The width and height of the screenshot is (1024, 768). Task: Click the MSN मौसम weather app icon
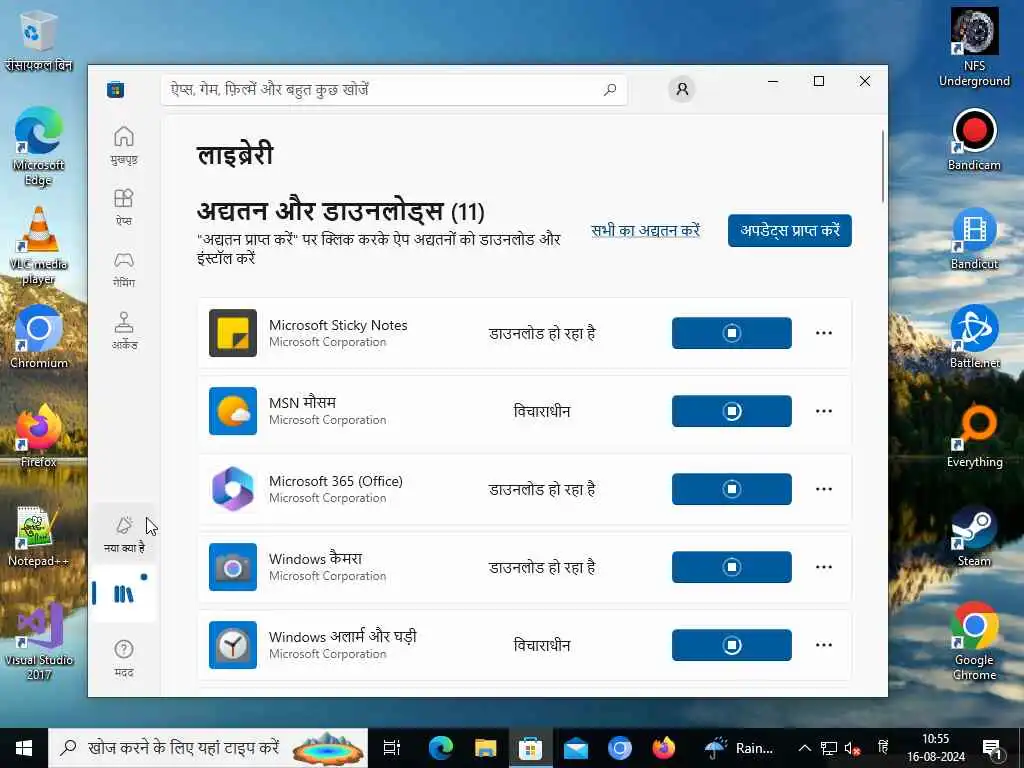[232, 411]
